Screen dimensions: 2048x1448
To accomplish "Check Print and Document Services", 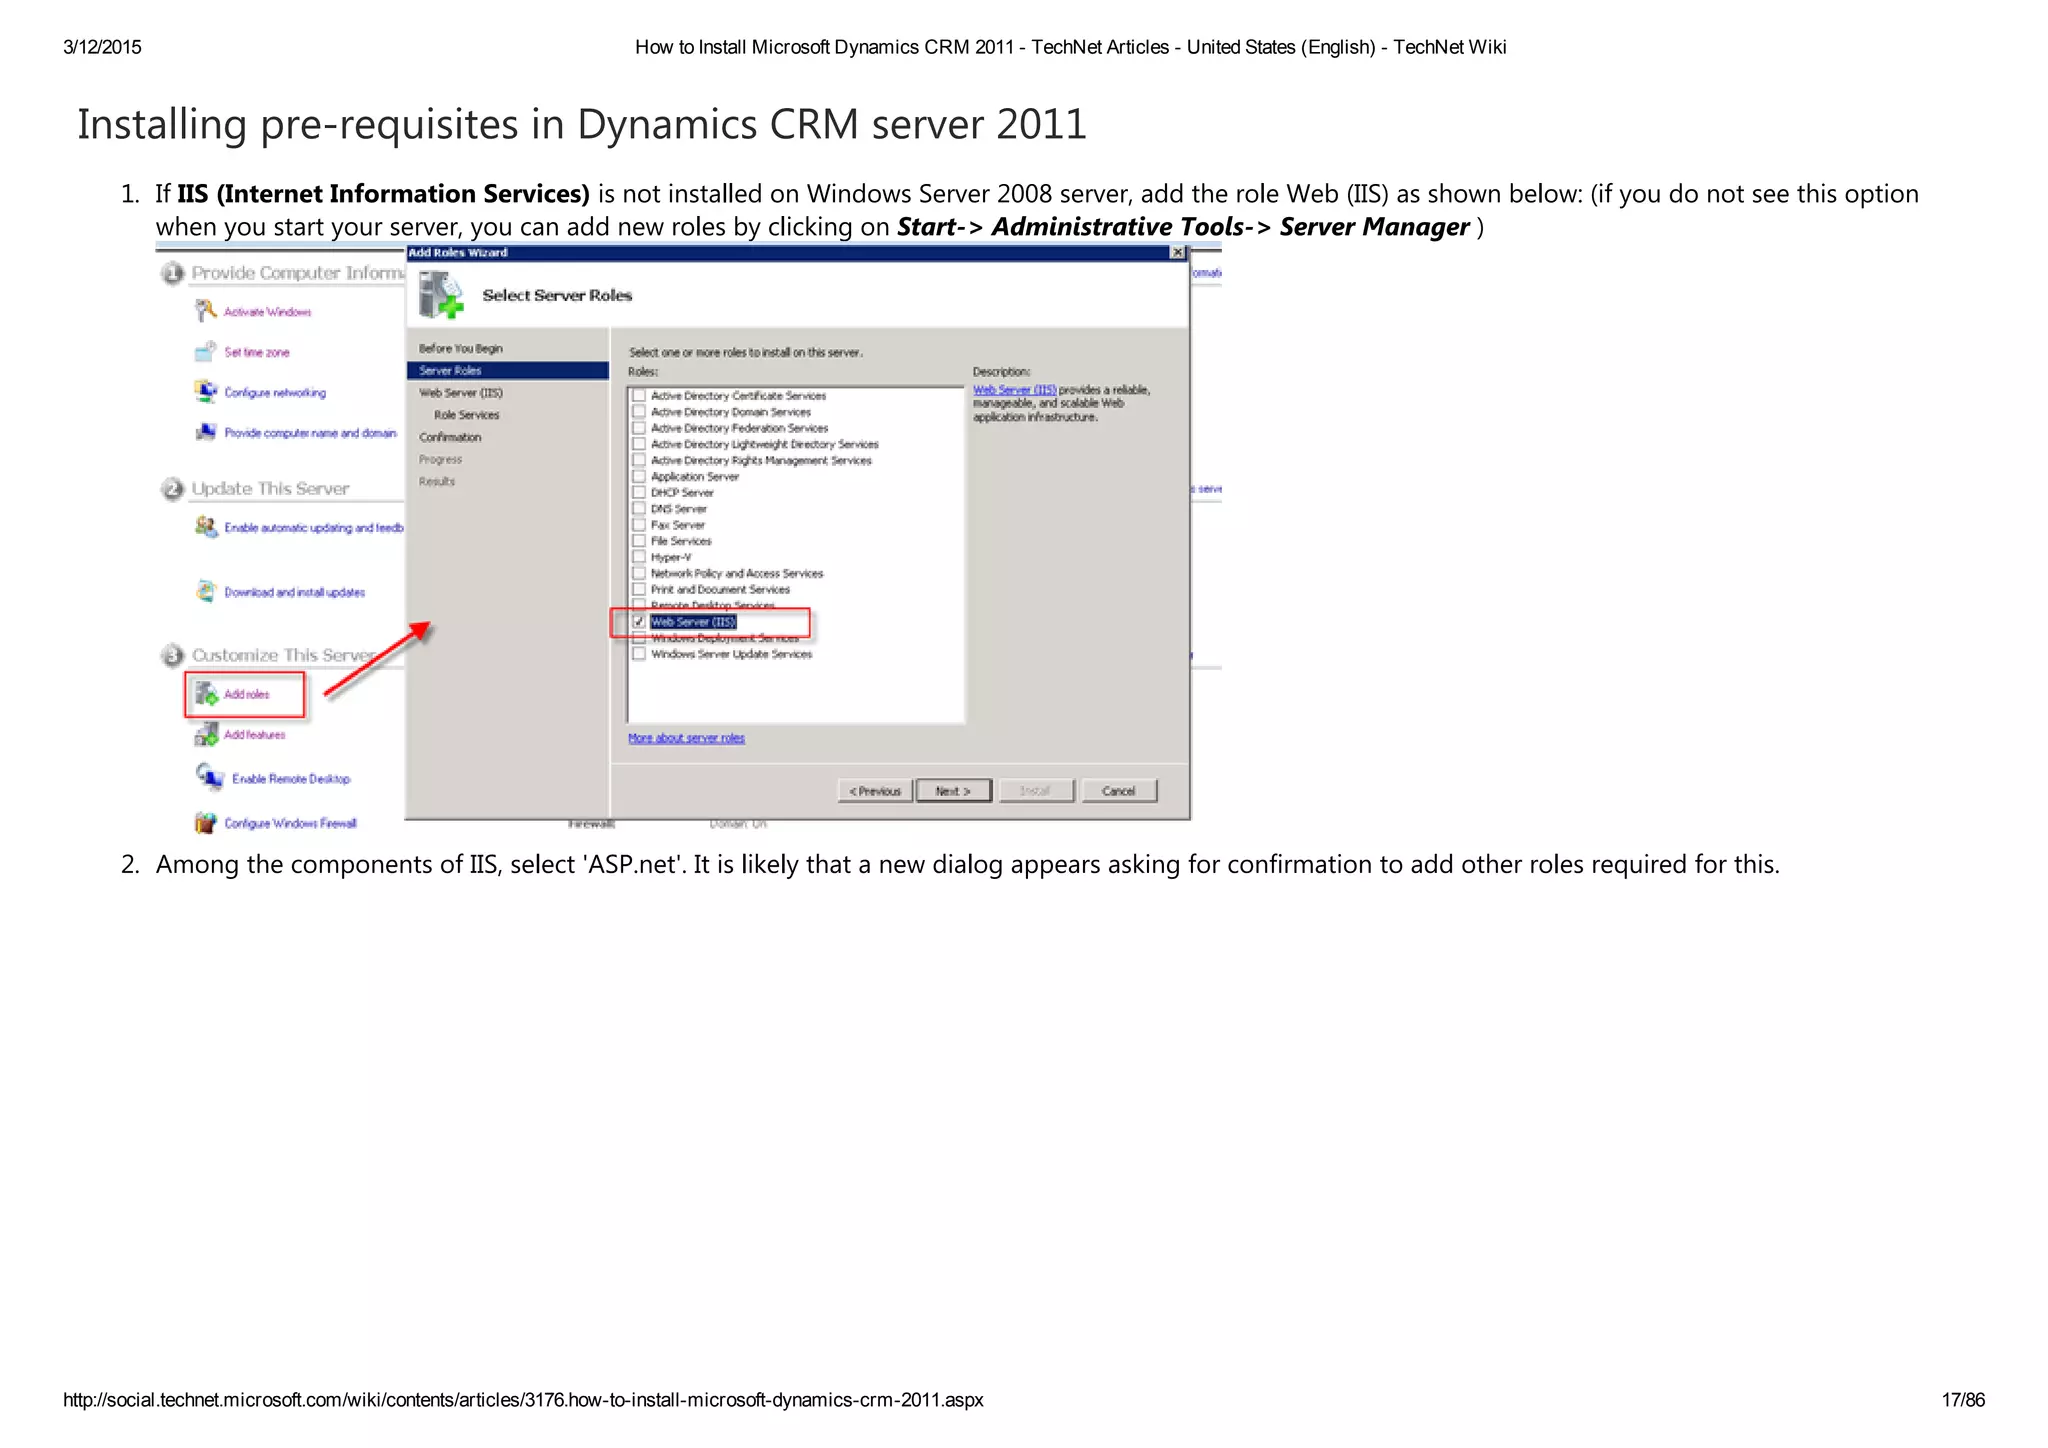I will (639, 589).
